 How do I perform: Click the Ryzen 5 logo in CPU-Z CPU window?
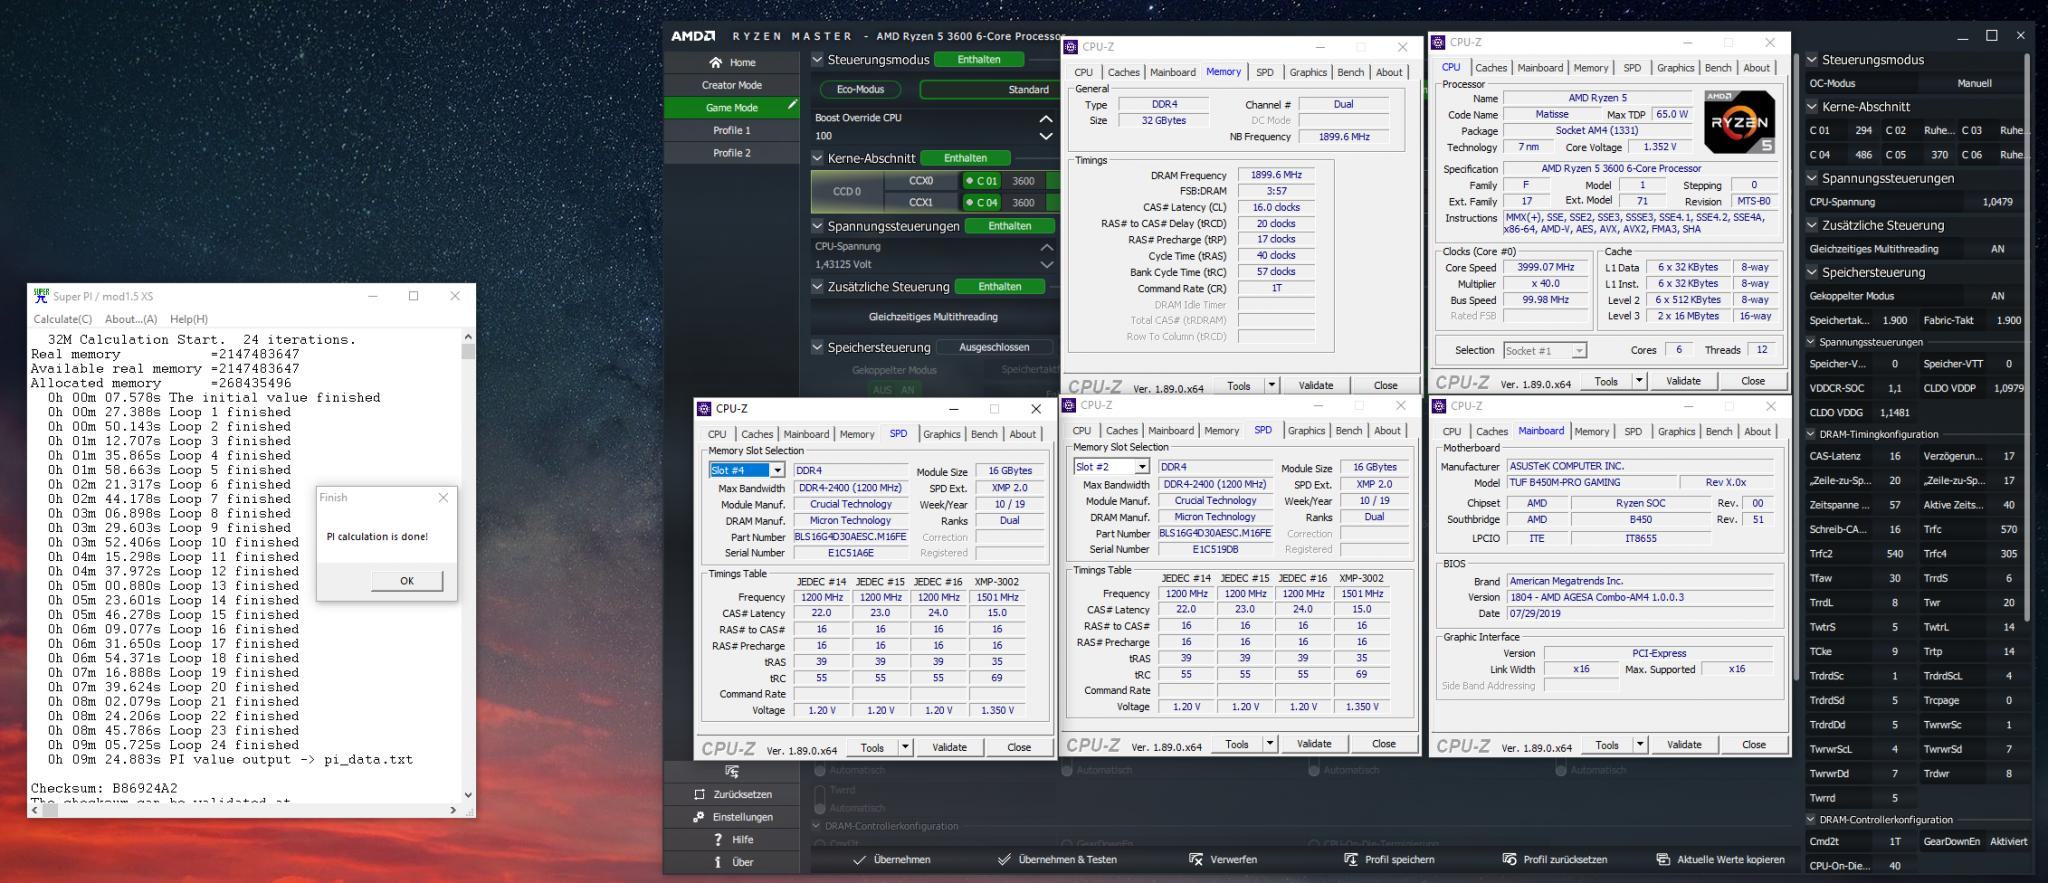pos(1739,121)
